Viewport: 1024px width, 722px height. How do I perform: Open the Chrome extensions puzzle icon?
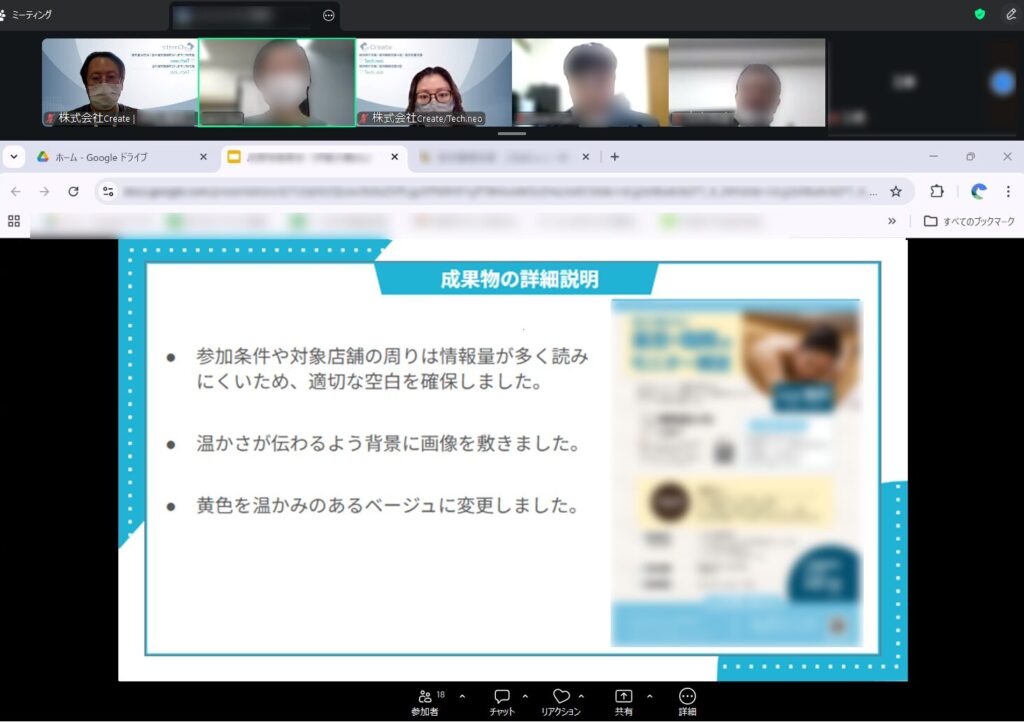[937, 191]
